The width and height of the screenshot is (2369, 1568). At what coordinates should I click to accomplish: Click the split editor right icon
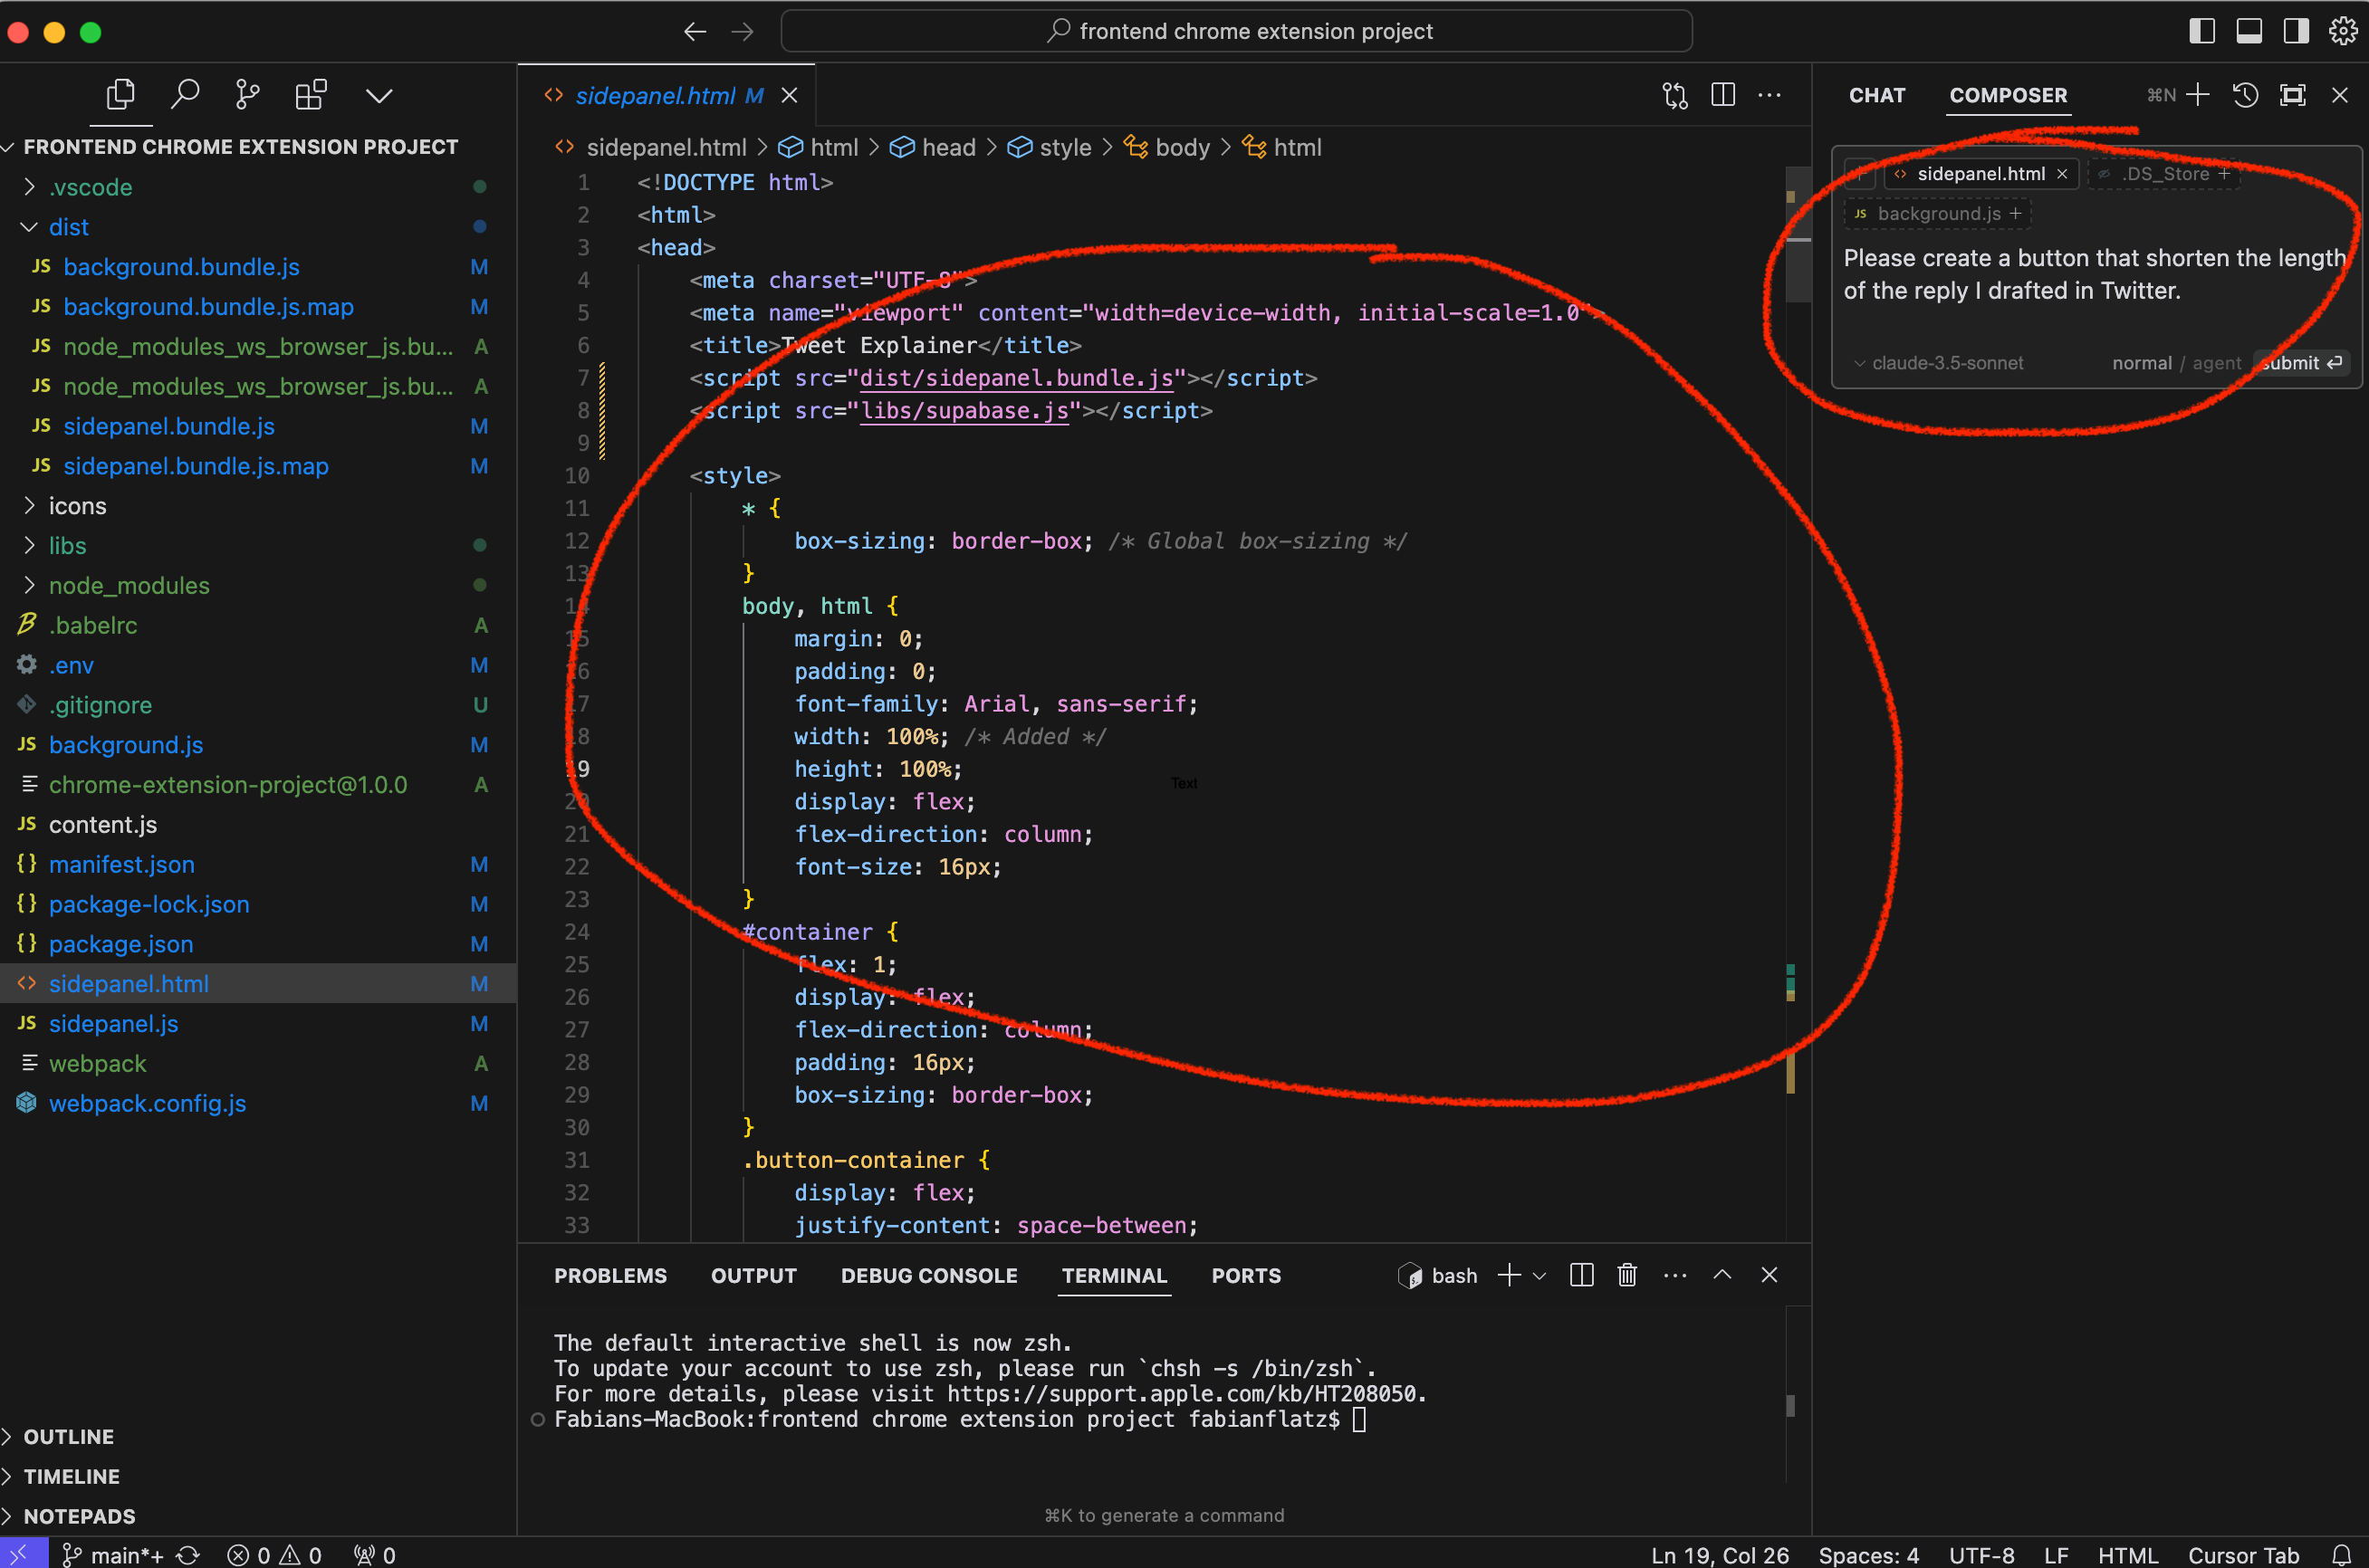coord(1722,95)
